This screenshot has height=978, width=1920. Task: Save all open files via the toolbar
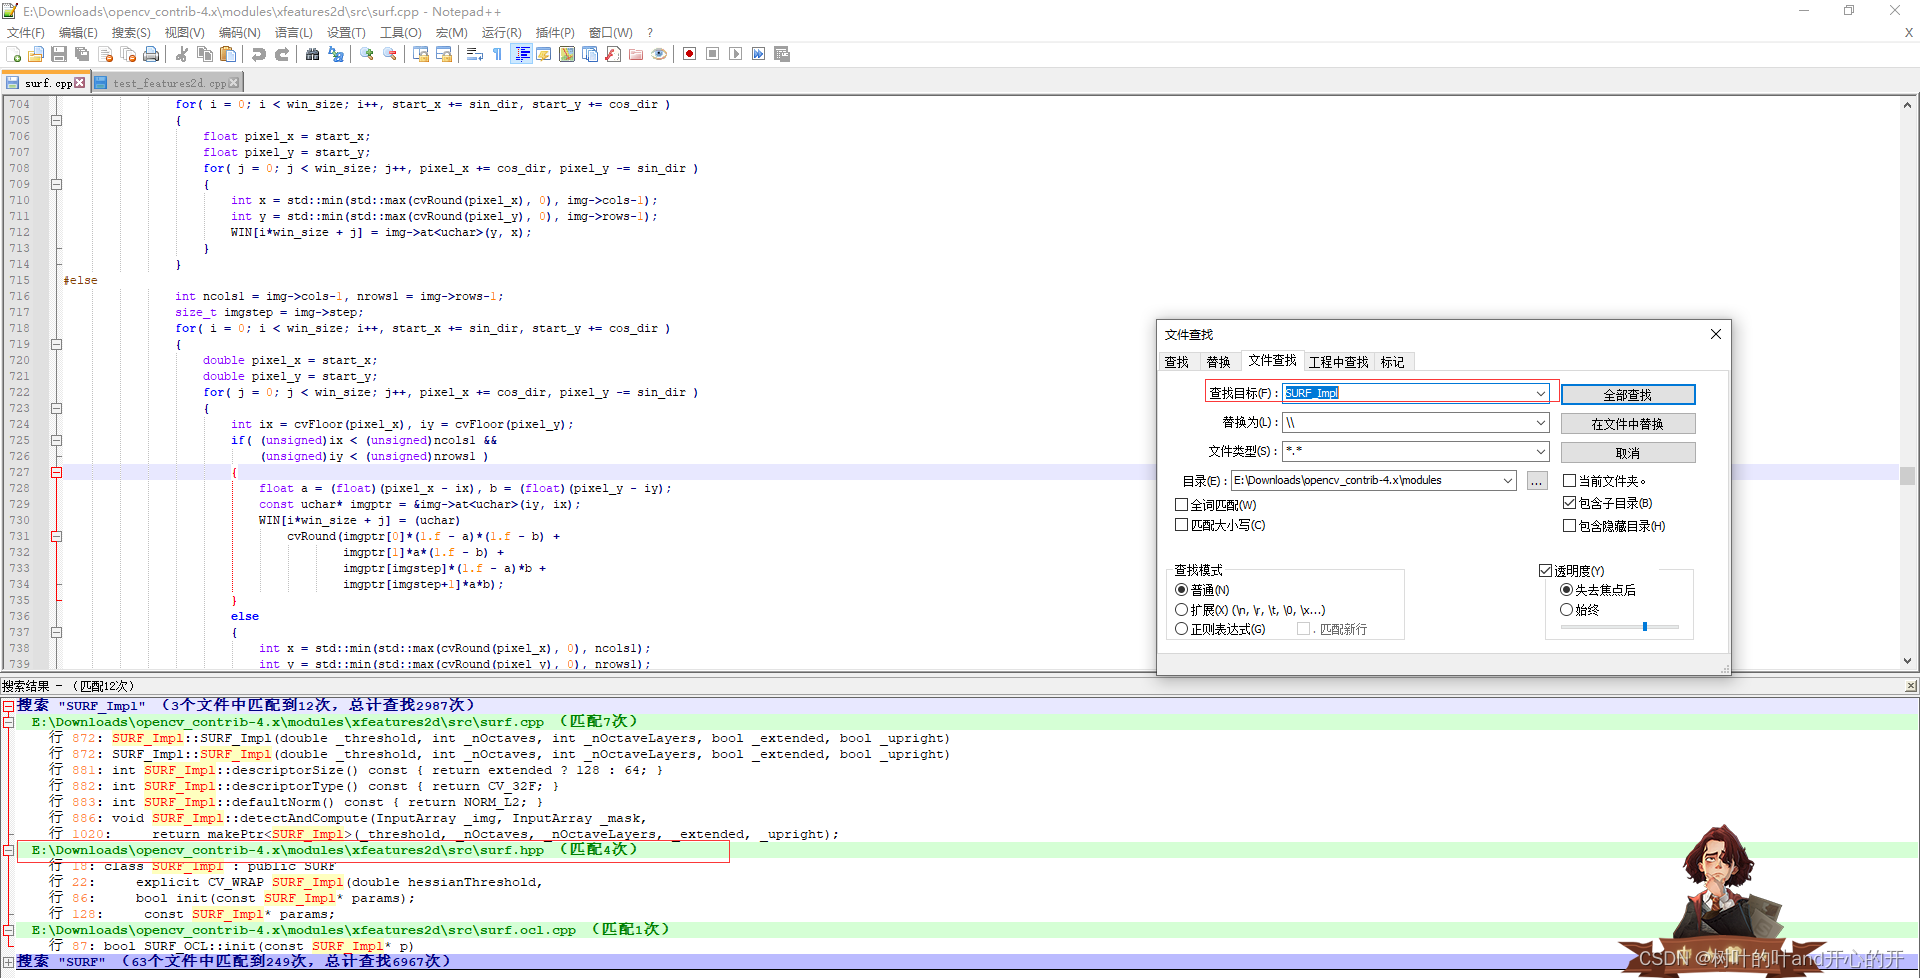click(x=81, y=54)
